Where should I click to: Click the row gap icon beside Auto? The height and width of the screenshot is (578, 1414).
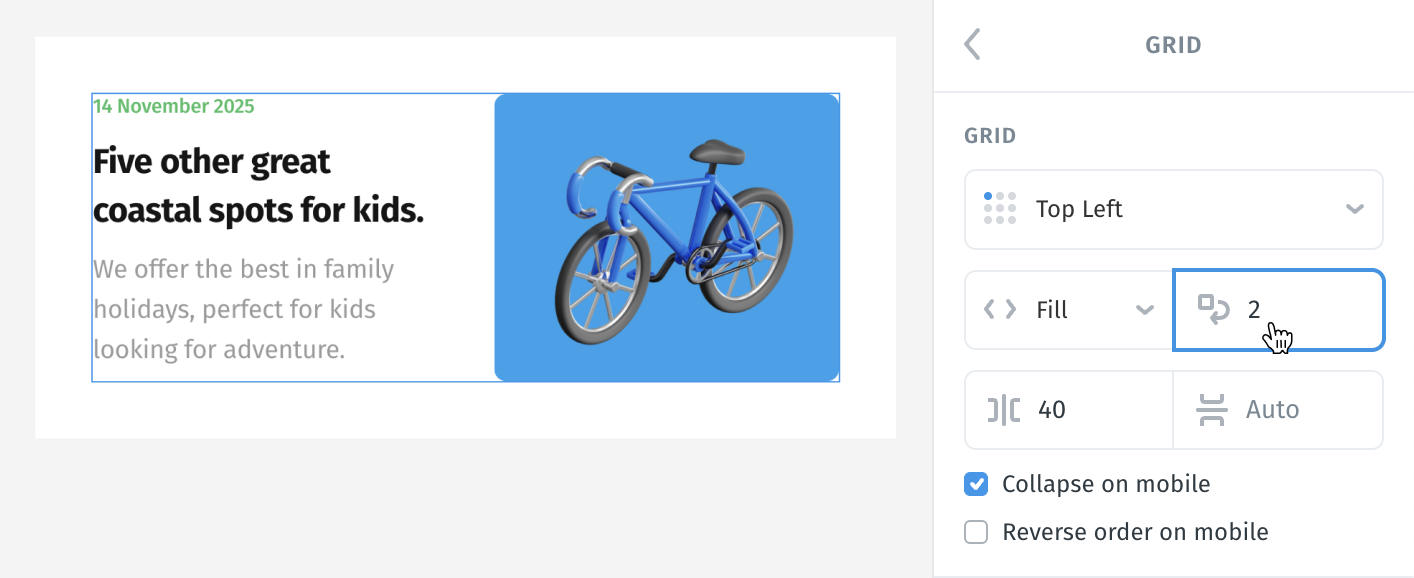(1212, 410)
